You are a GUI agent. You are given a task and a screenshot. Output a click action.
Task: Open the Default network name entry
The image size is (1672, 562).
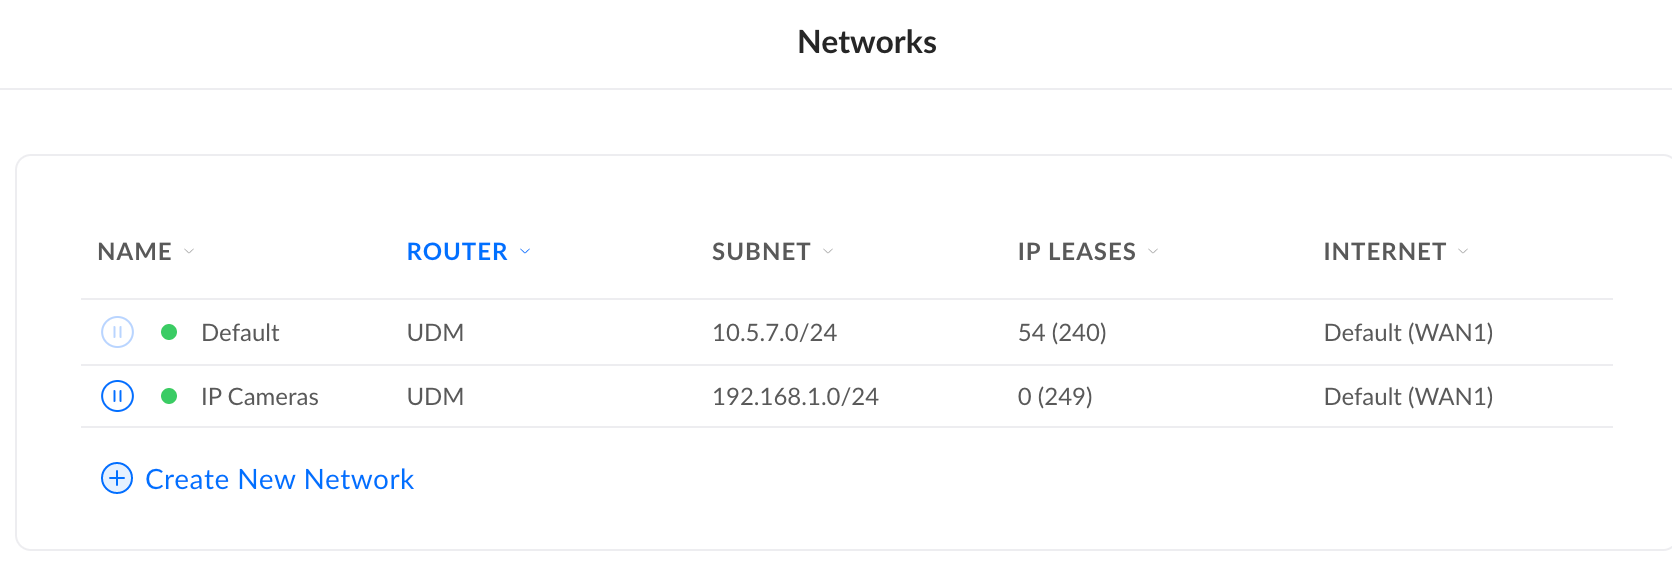240,333
